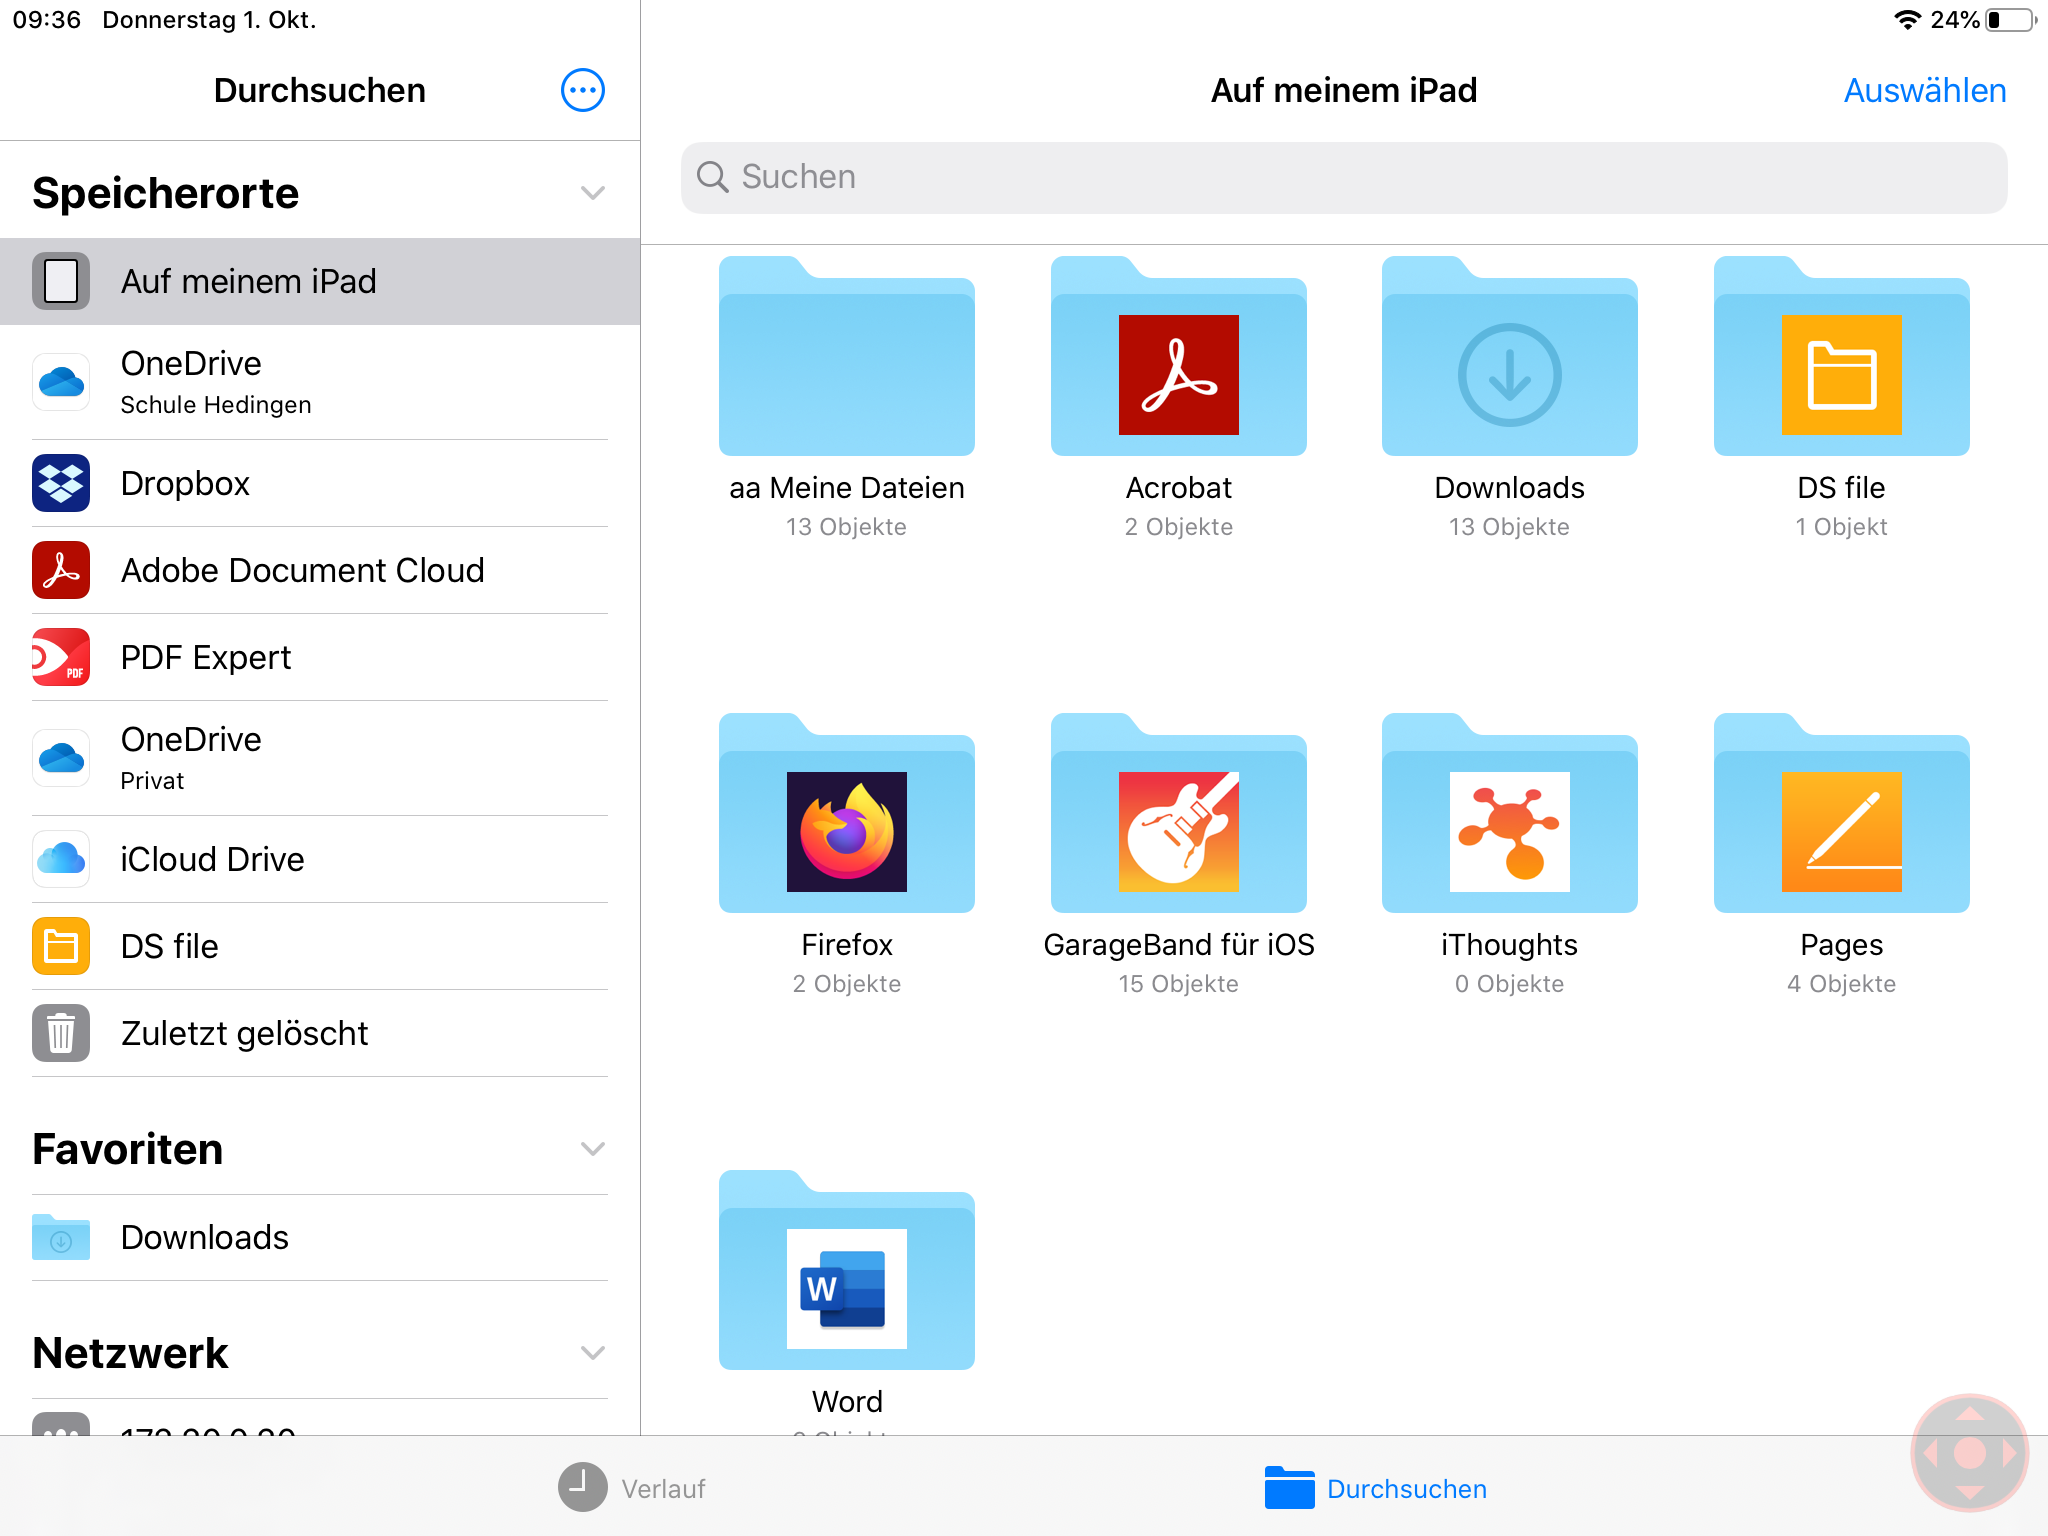Open Dropbox location in sidebar
2048x1536 pixels.
[x=320, y=484]
